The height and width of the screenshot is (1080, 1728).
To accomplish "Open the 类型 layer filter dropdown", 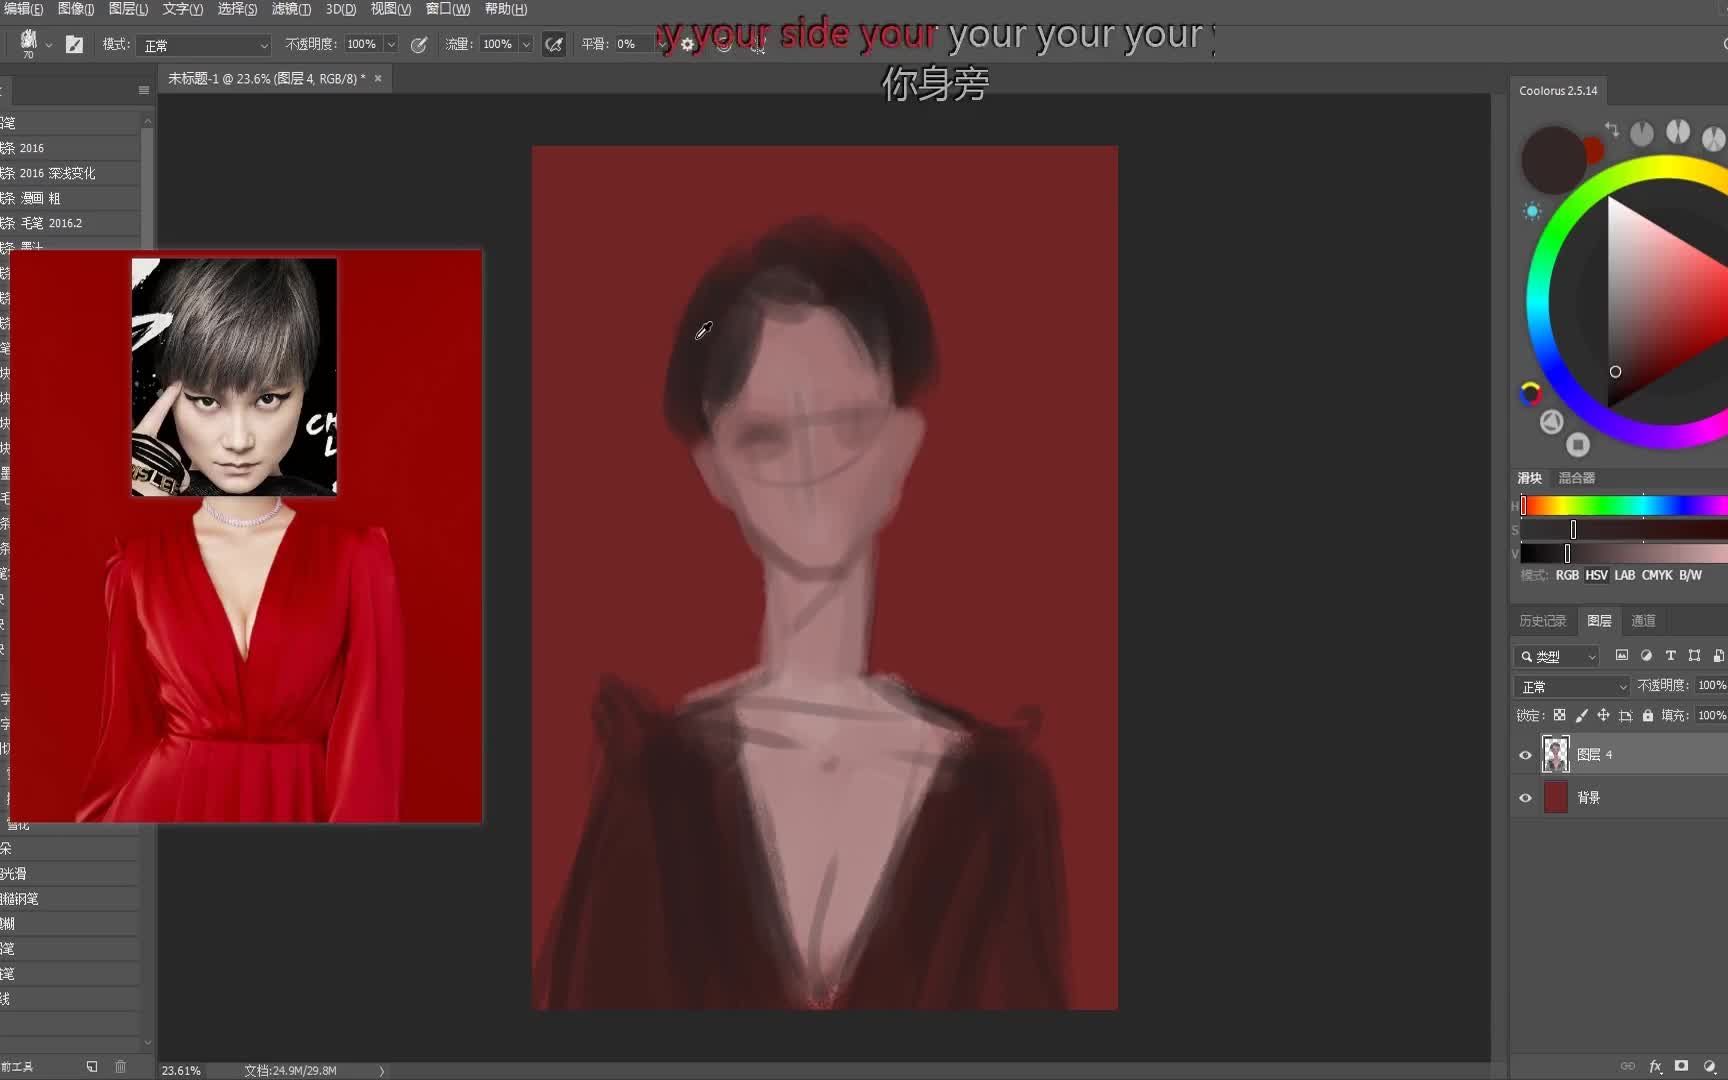I will pos(1558,657).
